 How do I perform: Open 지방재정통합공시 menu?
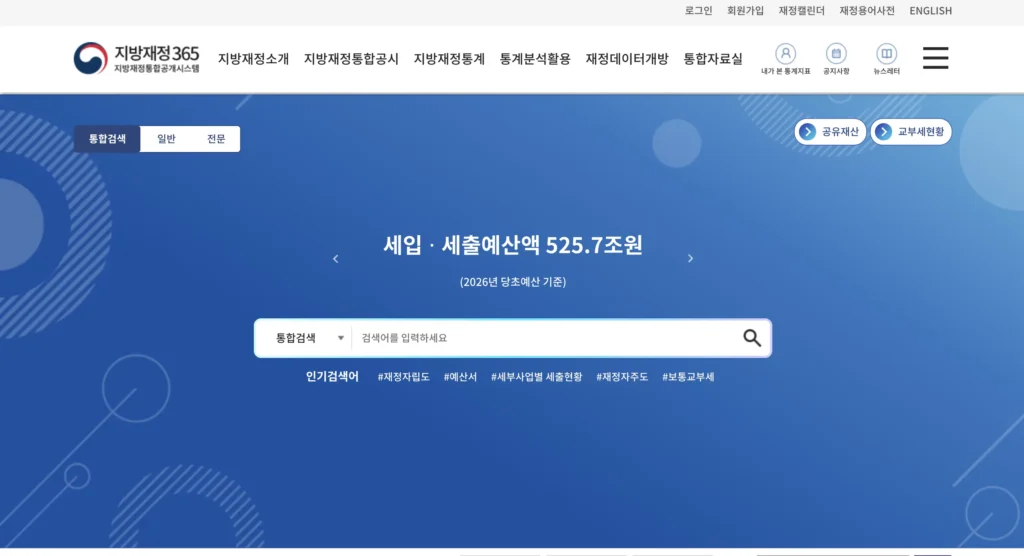pos(351,59)
